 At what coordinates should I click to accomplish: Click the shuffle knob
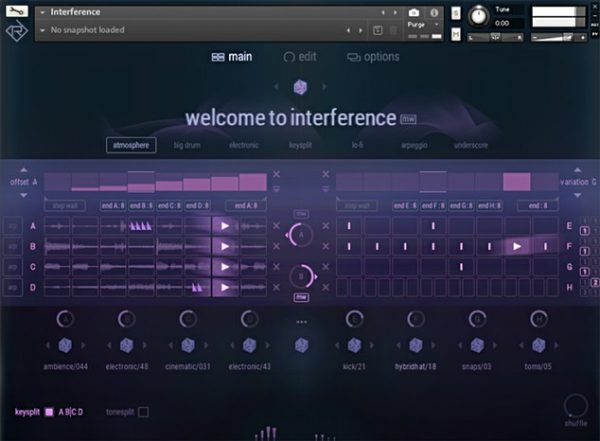click(574, 405)
